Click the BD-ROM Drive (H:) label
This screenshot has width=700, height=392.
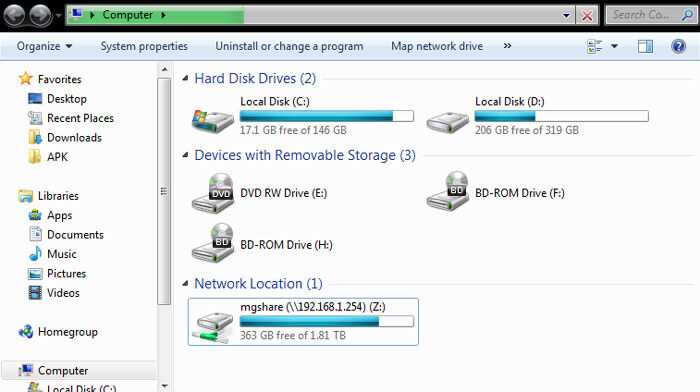[x=286, y=245]
